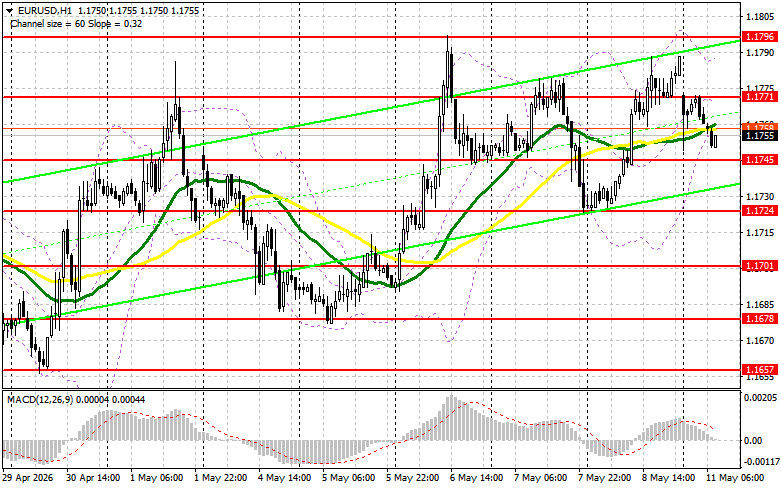Select the -0.00117 MACD scale value

[x=760, y=462]
